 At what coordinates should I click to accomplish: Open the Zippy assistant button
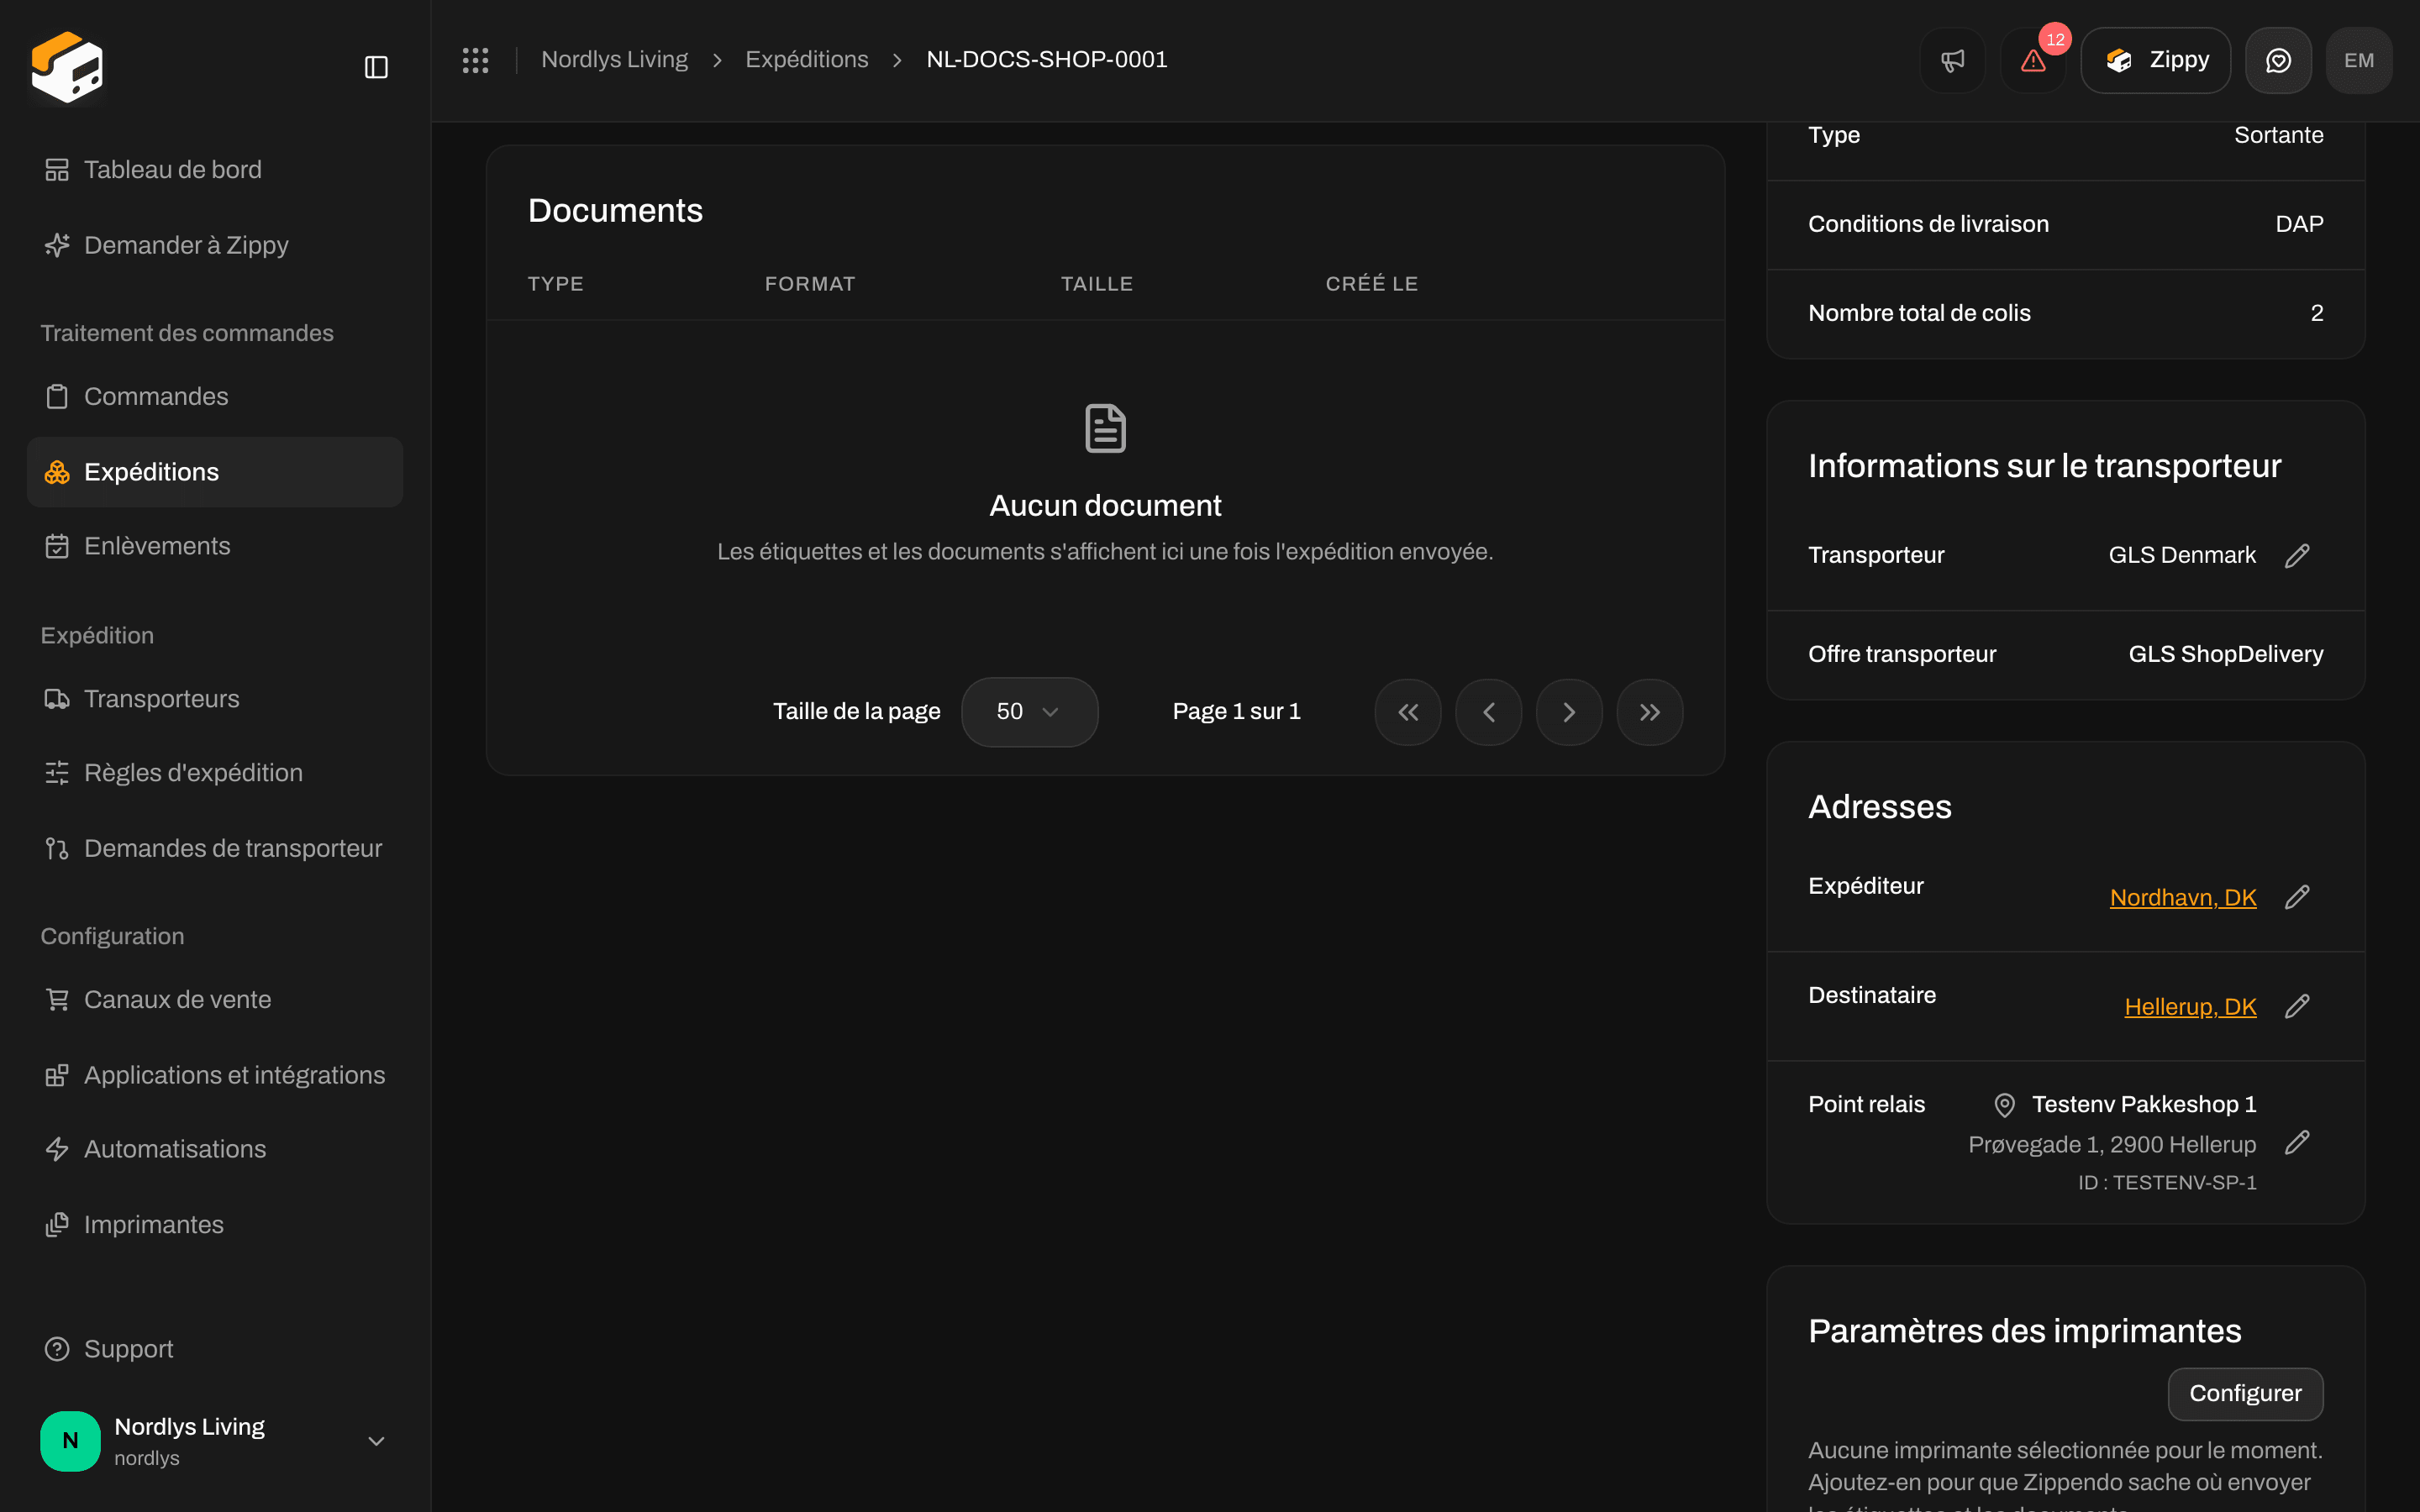(2155, 60)
